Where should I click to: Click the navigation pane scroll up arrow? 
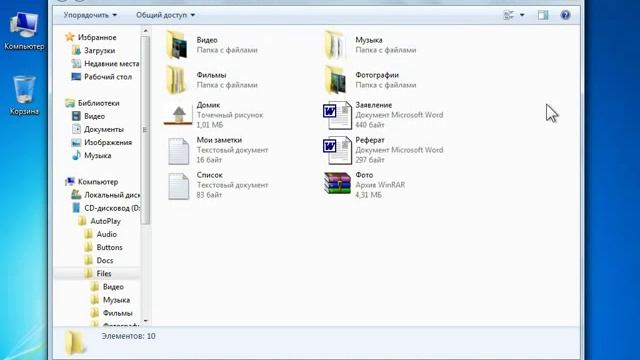[145, 31]
